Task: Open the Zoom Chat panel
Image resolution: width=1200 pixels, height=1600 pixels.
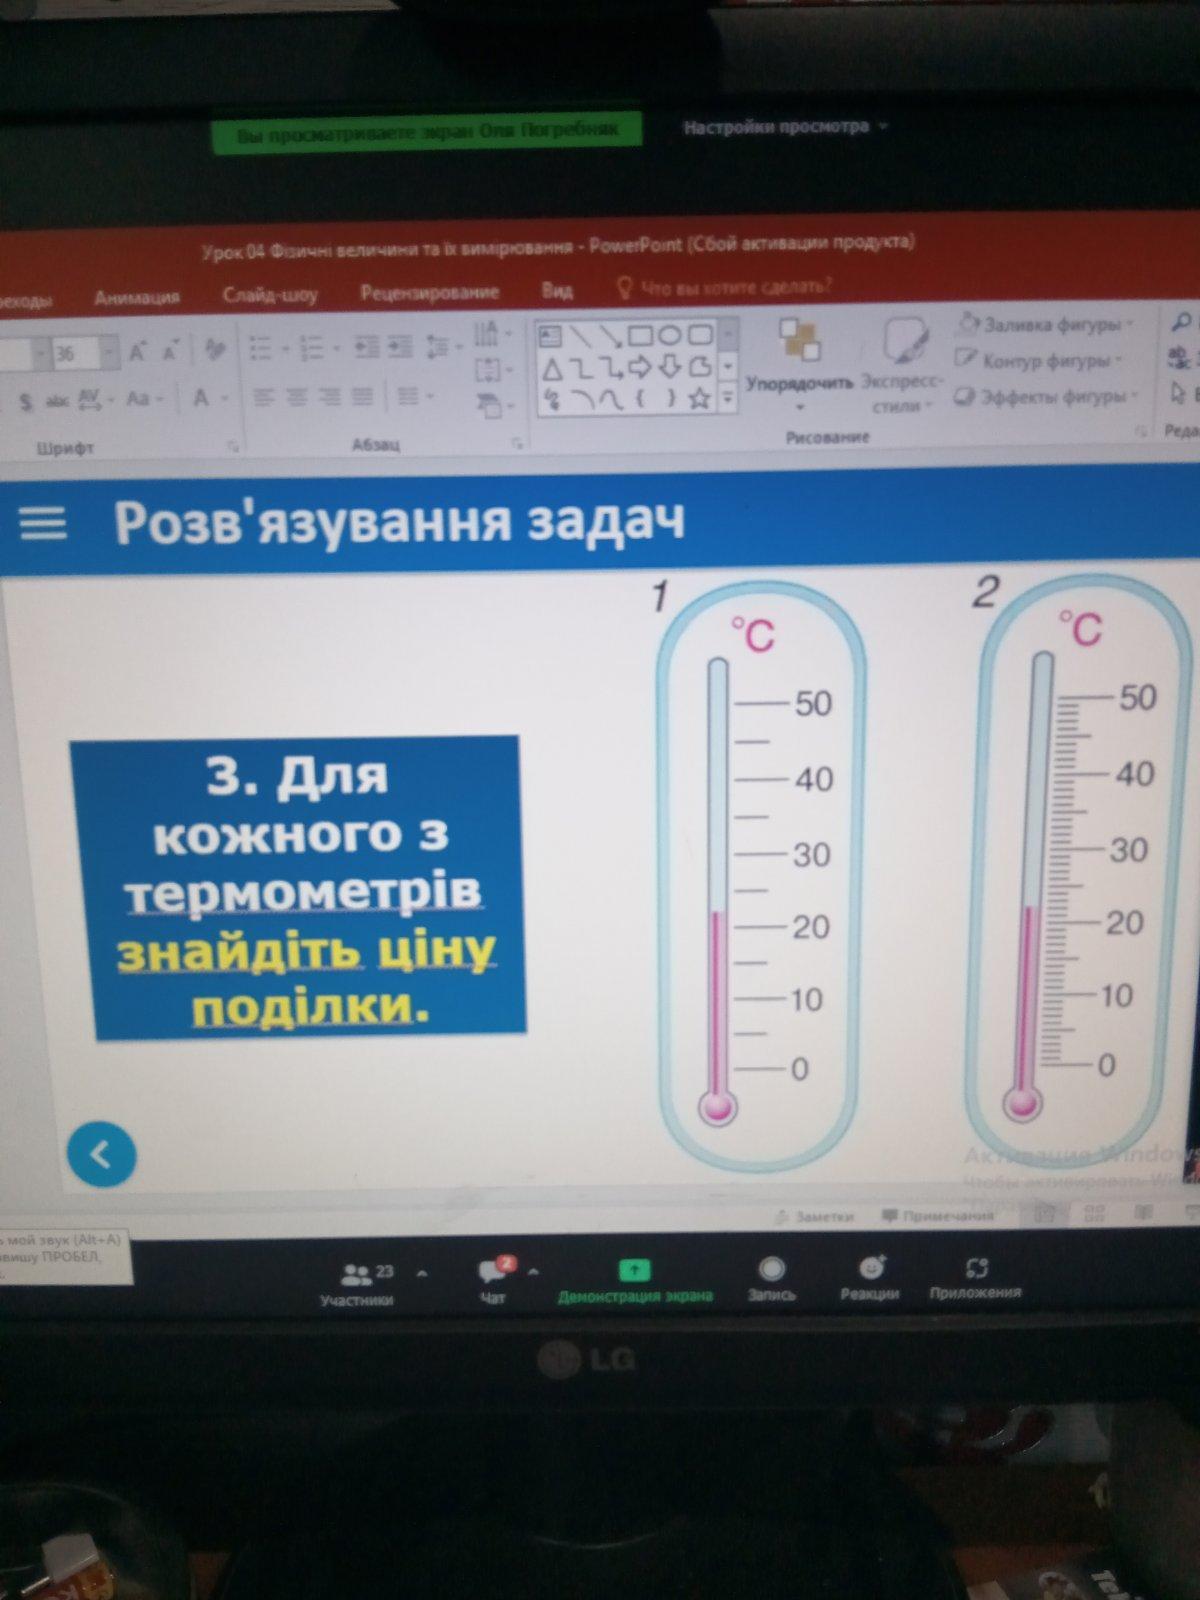Action: (x=494, y=1282)
